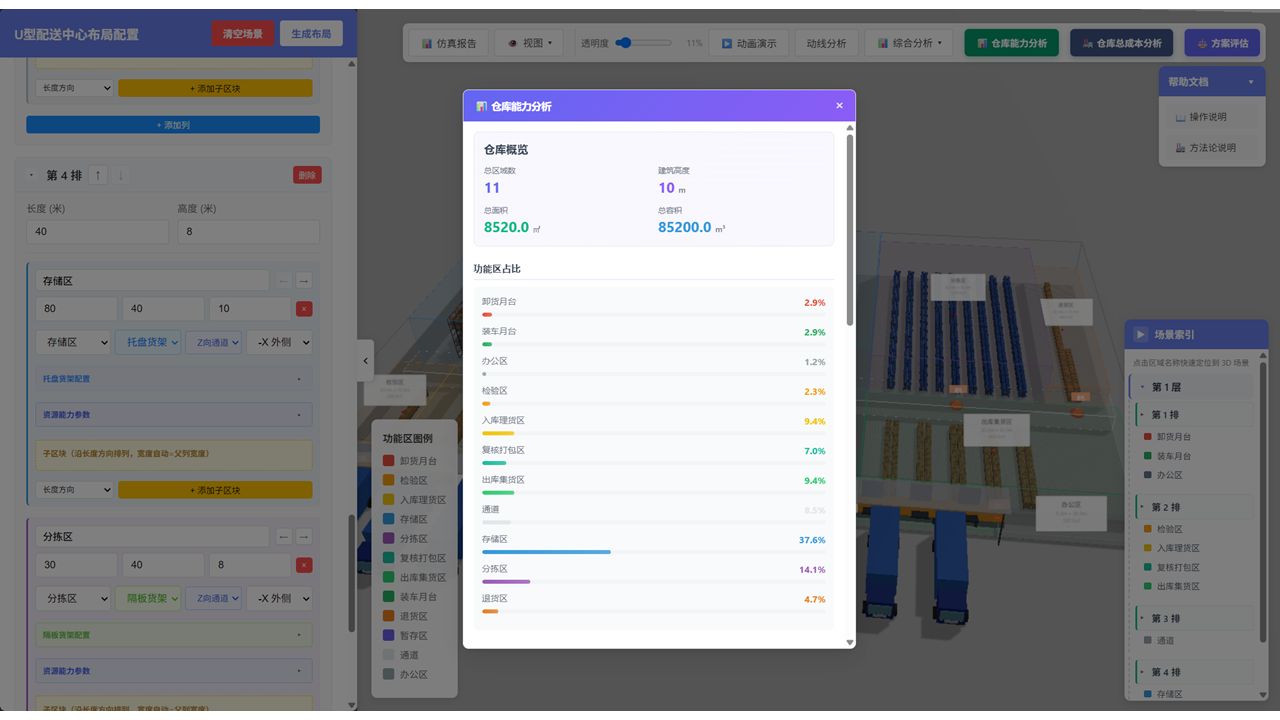Click the chart icon in the dialog title
This screenshot has width=1280, height=720.
click(x=481, y=106)
